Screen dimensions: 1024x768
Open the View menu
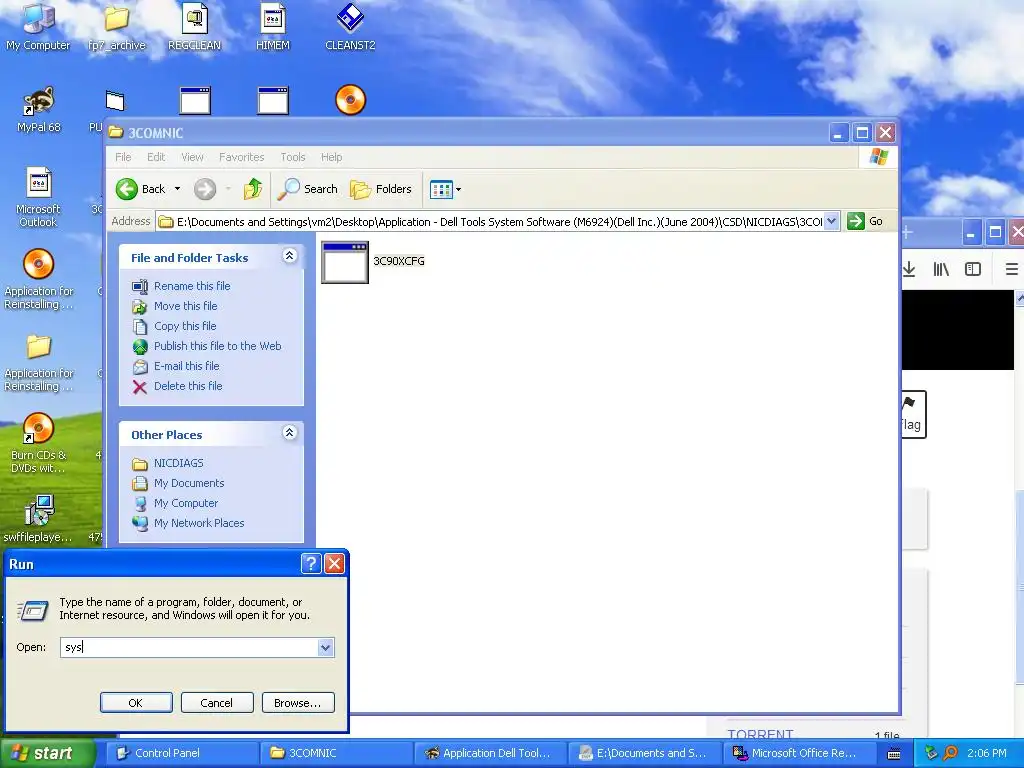(192, 157)
